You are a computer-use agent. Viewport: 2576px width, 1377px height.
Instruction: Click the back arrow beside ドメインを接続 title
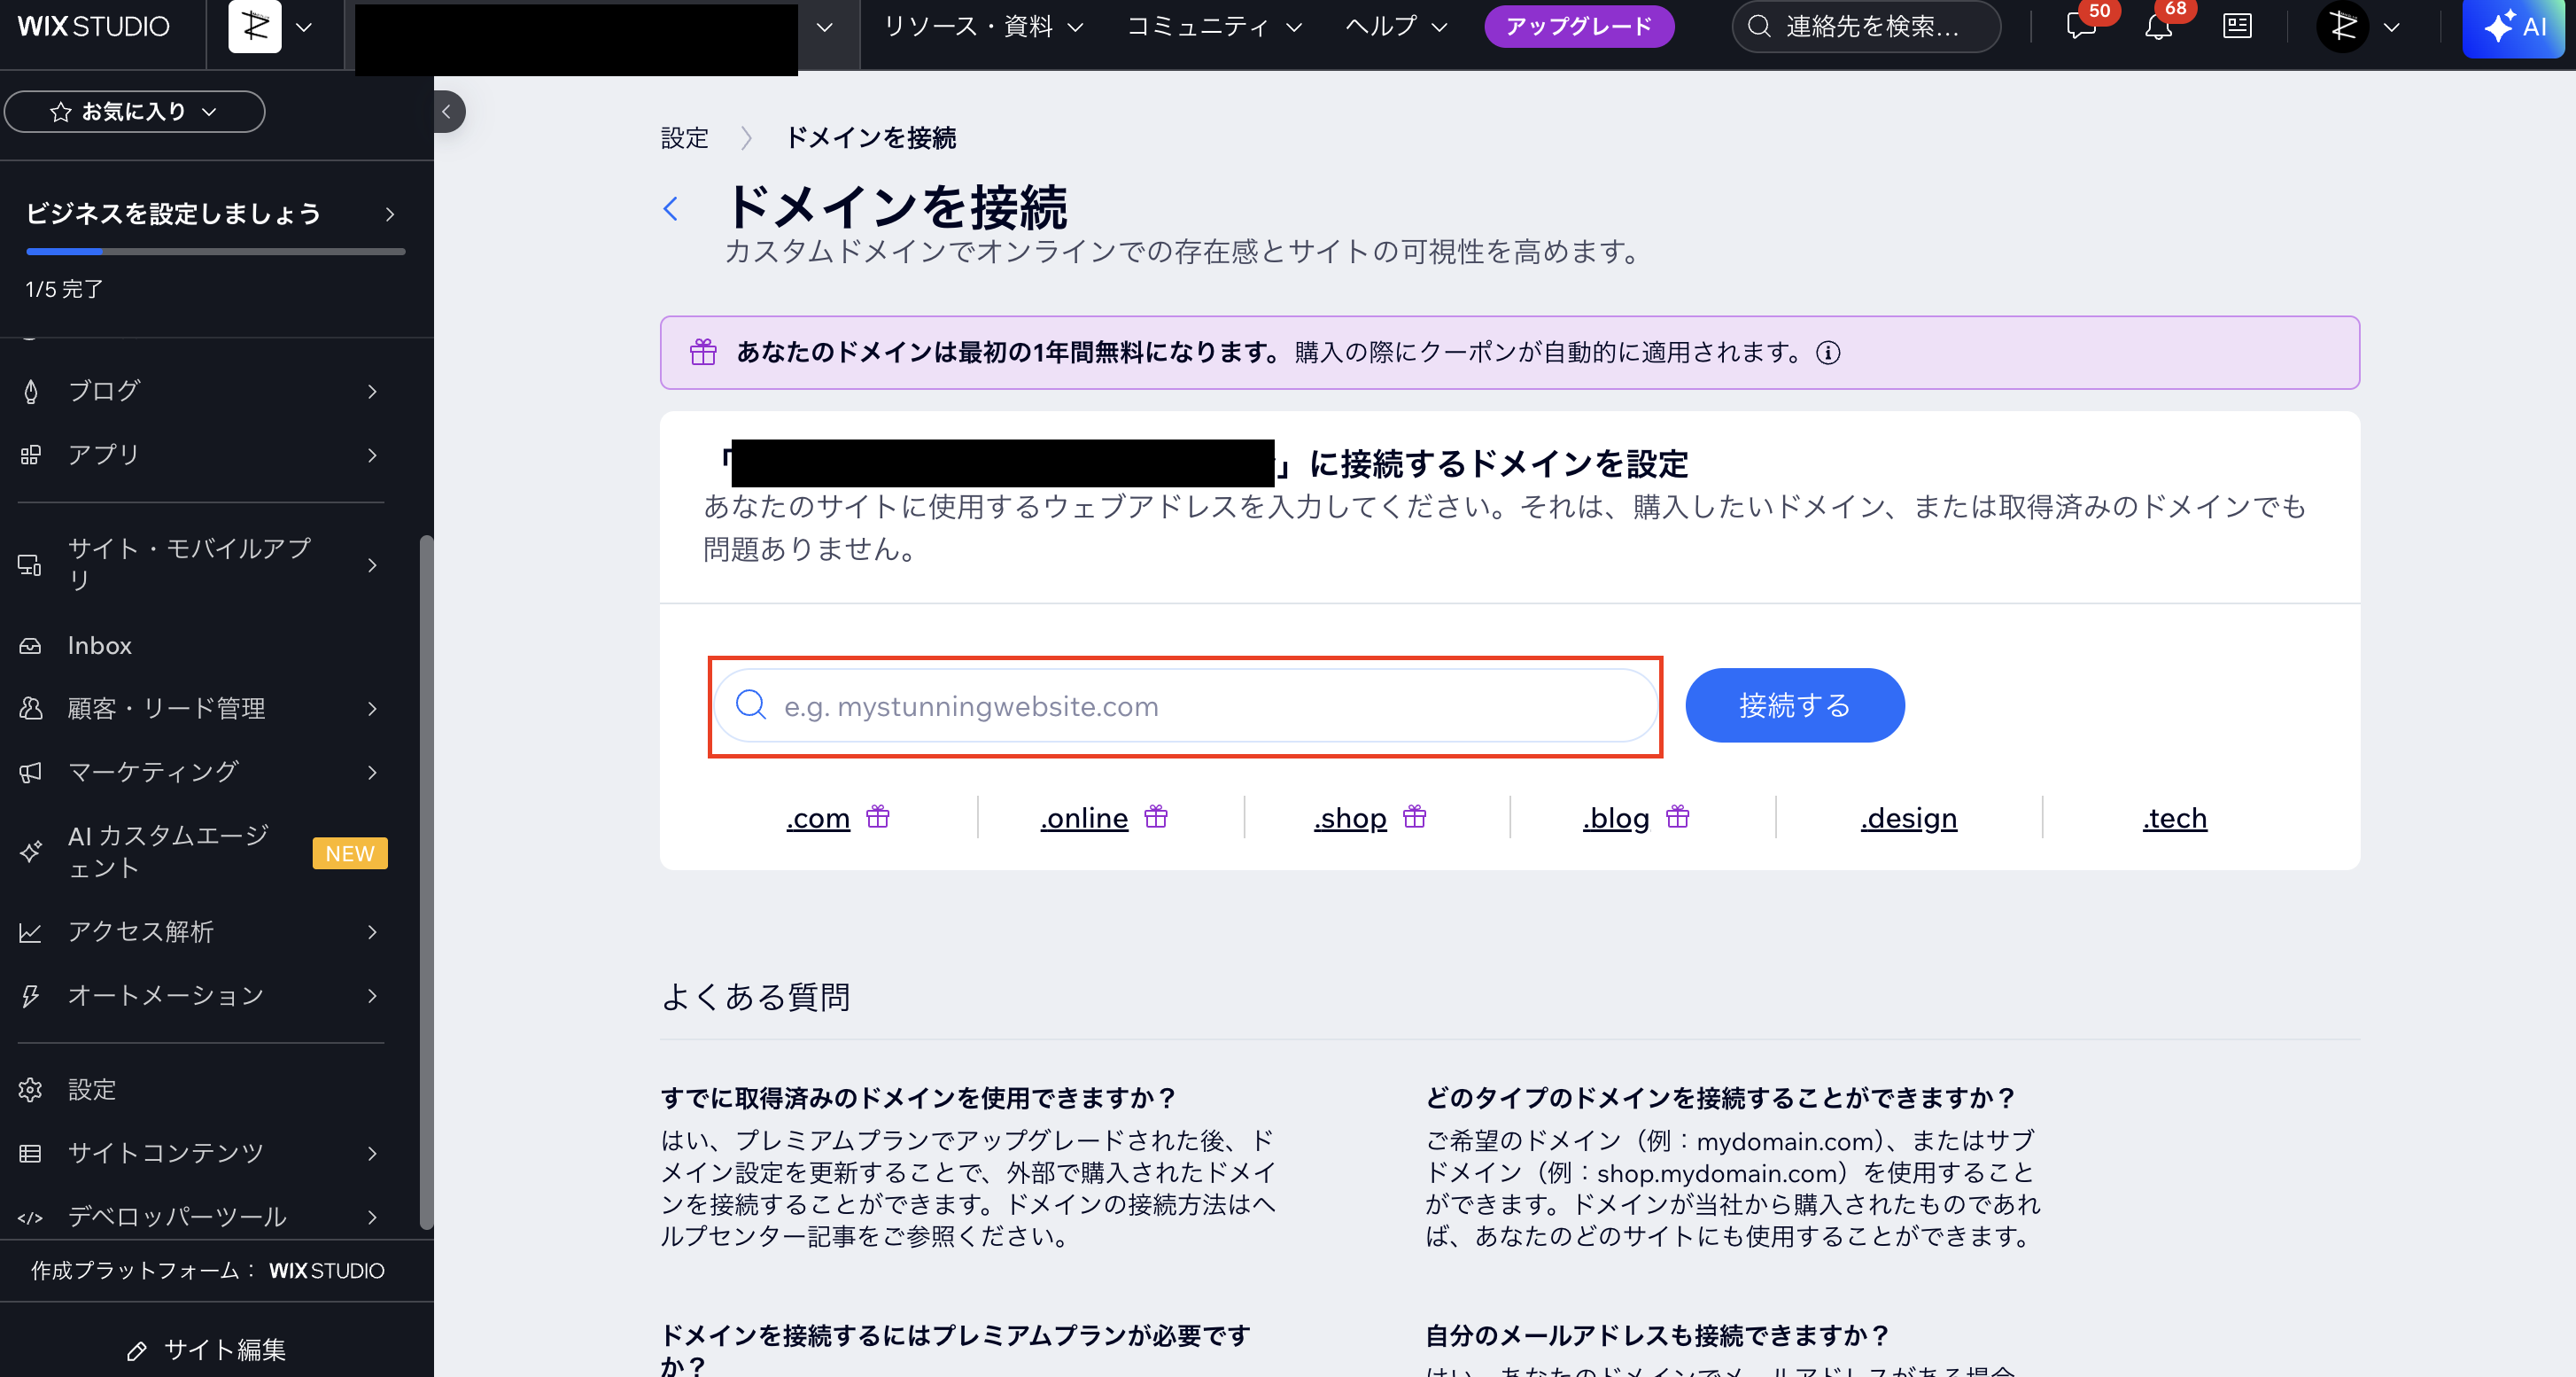671,209
